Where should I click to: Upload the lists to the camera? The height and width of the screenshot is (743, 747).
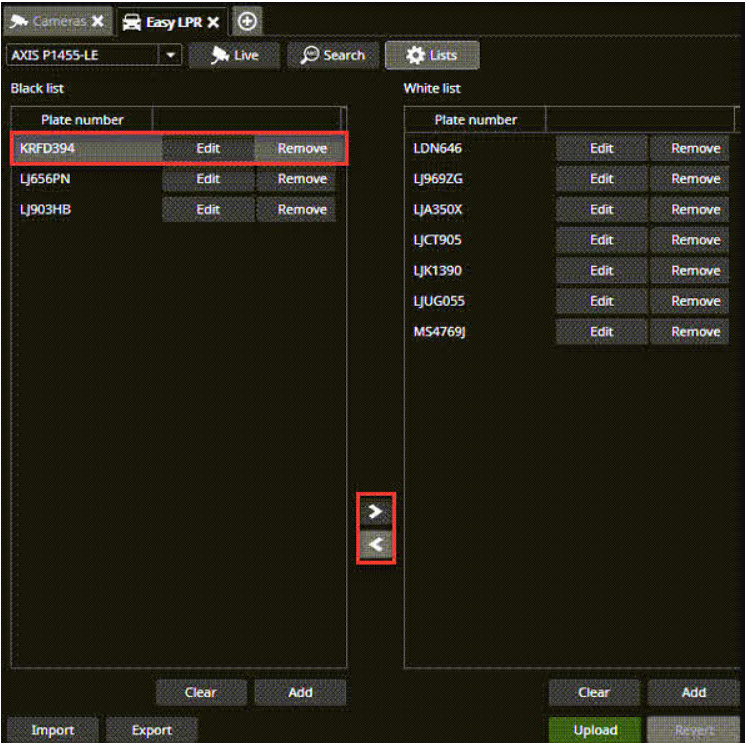coord(595,730)
